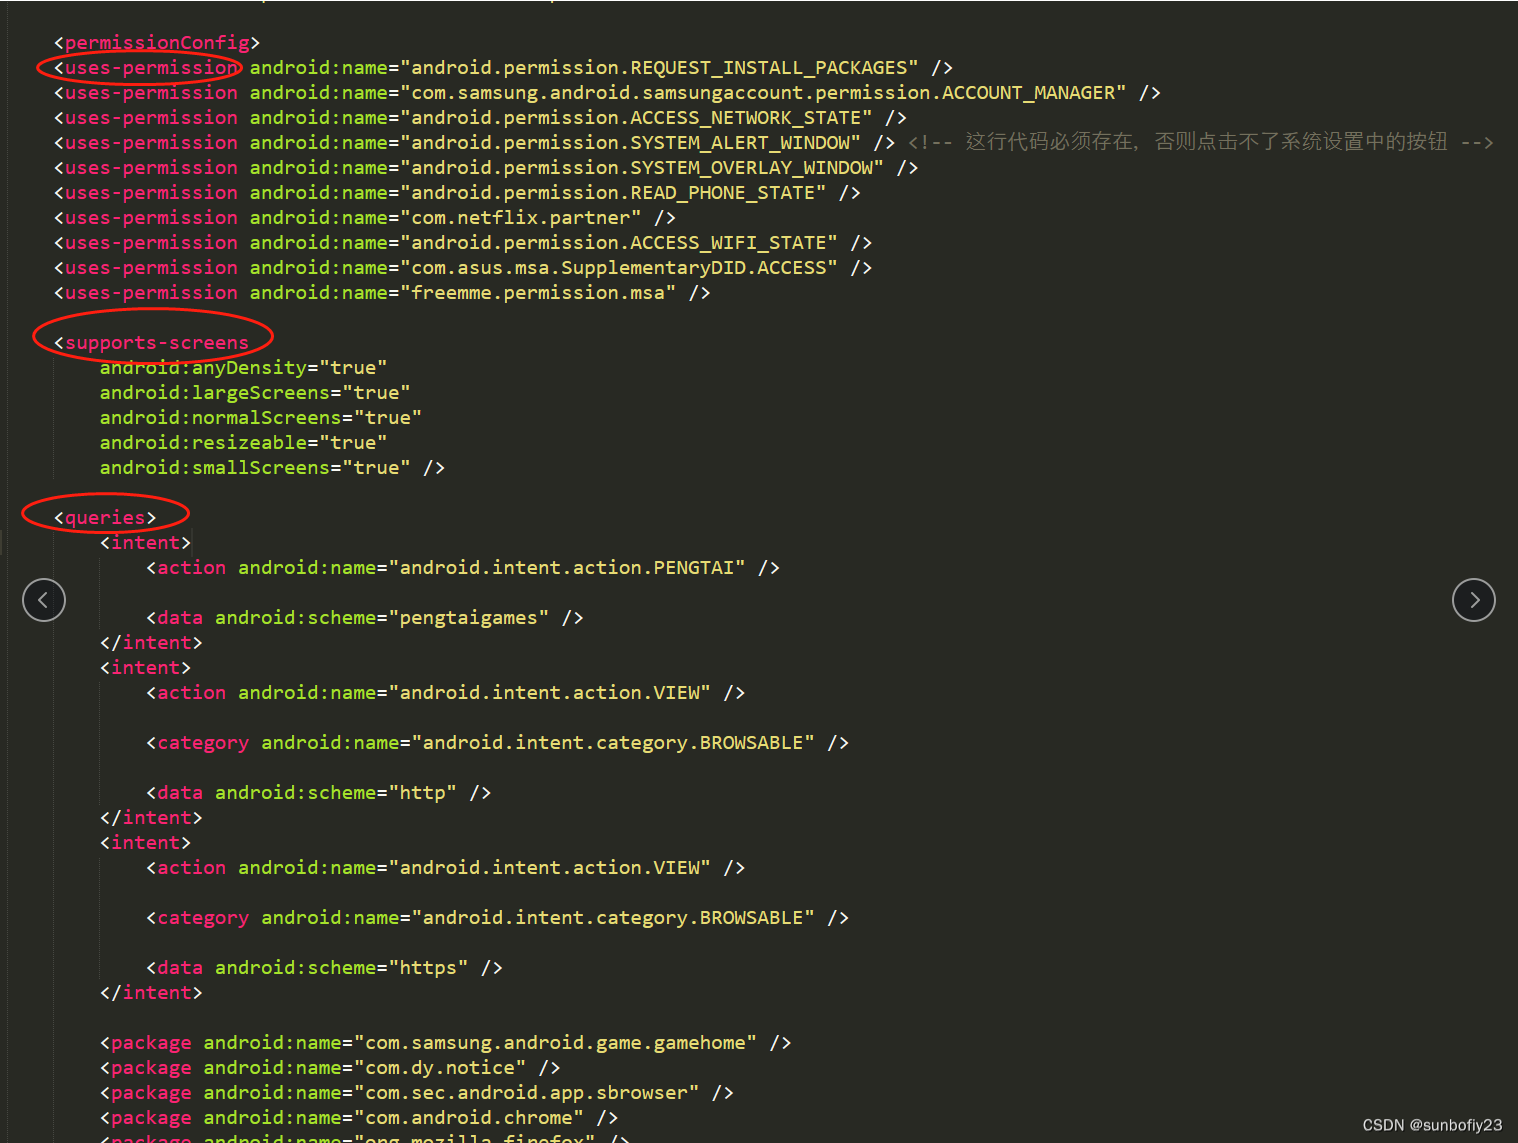Click the Chinese comment about system settings
The image size is (1518, 1143).
(1200, 142)
